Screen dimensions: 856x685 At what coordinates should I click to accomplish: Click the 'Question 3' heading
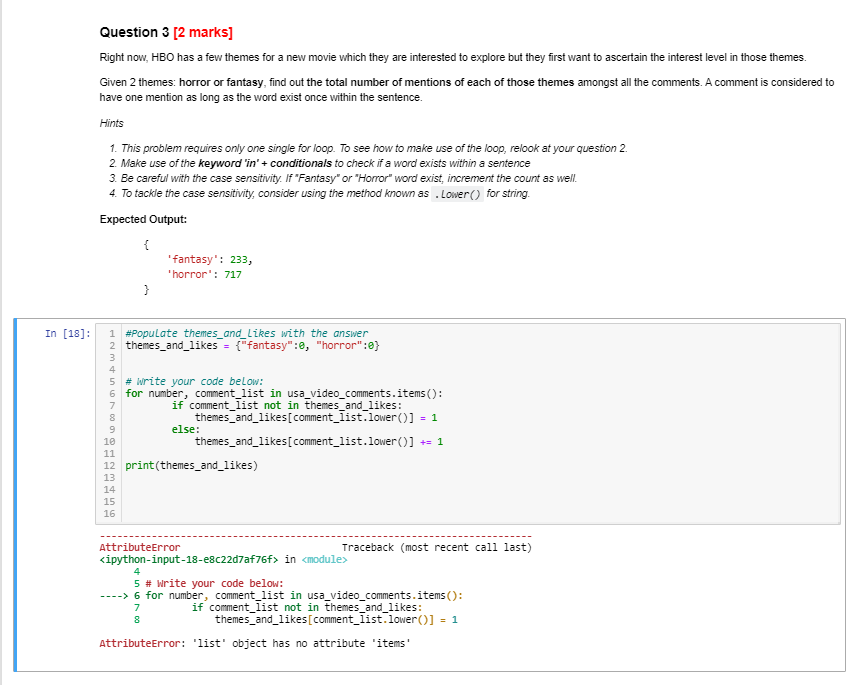(134, 33)
